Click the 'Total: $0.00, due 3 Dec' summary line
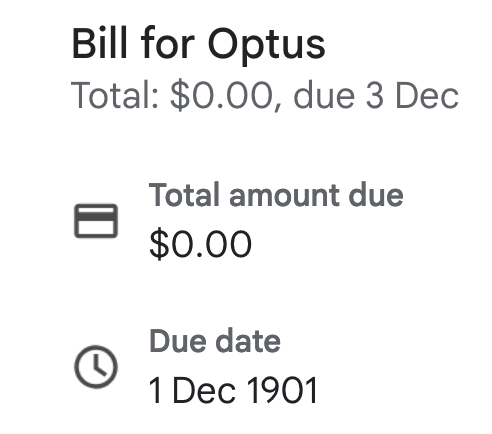This screenshot has height=434, width=492. [265, 95]
